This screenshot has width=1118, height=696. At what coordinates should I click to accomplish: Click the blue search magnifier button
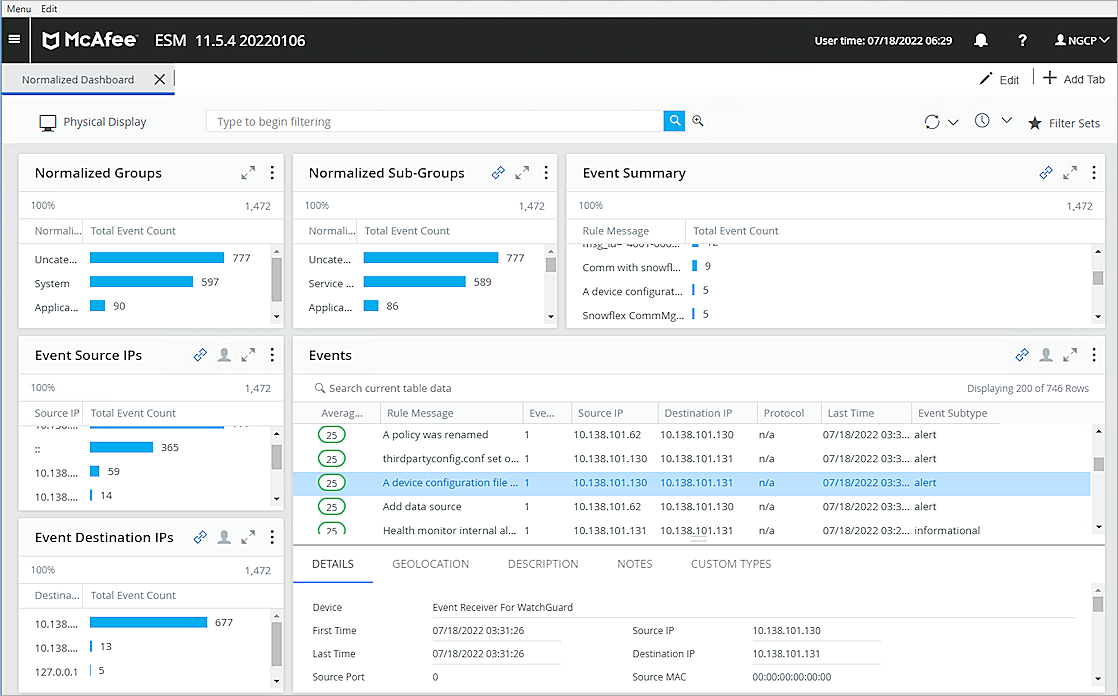pos(675,121)
